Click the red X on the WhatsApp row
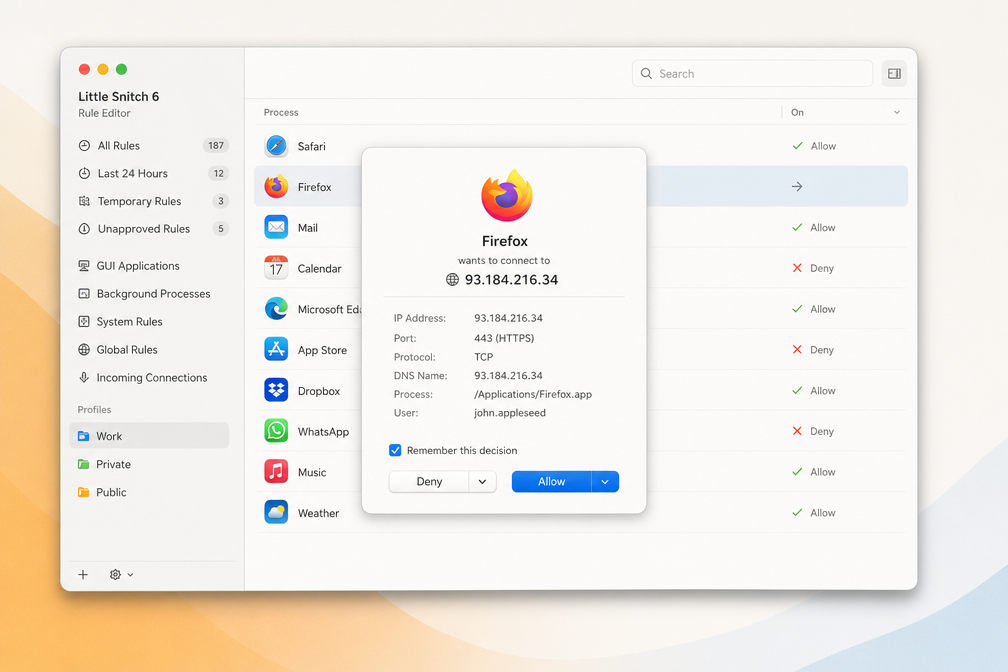Viewport: 1008px width, 672px height. tap(797, 431)
